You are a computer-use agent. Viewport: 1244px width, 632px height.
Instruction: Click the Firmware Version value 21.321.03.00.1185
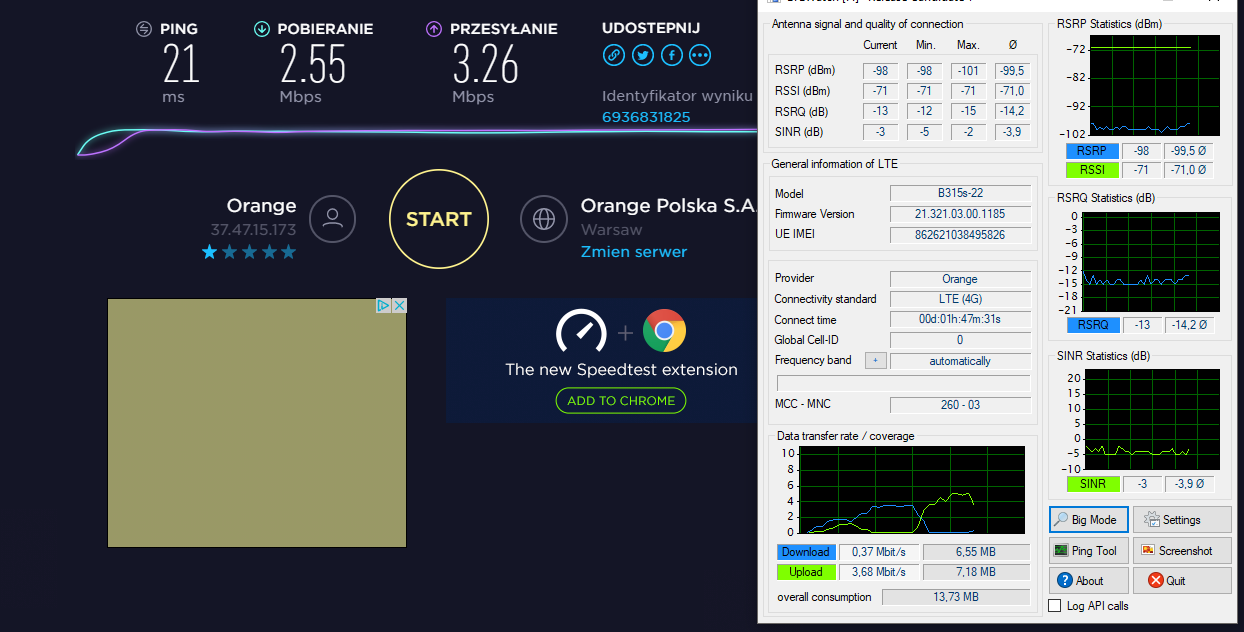960,214
